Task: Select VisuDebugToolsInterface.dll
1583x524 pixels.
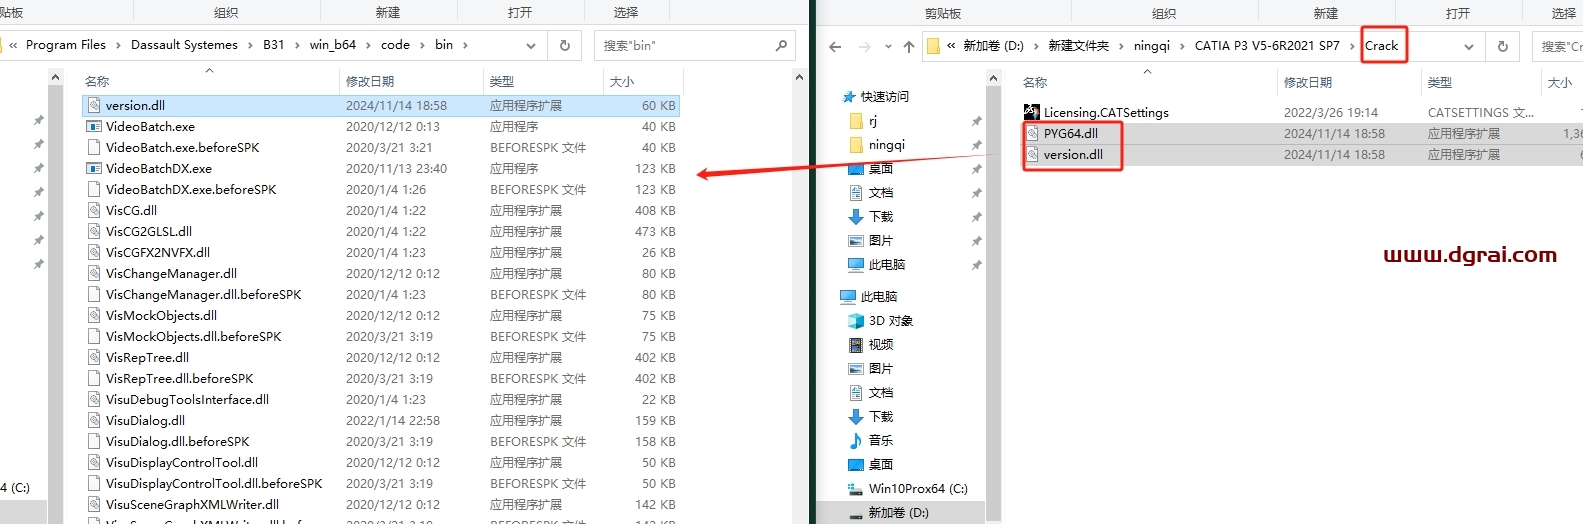Action: (x=187, y=399)
